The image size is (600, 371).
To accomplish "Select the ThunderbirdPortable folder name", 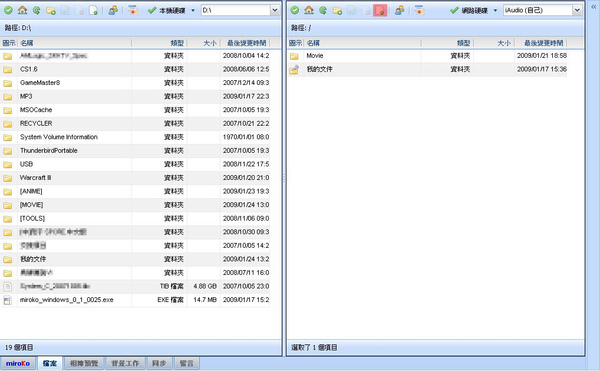I will click(49, 151).
